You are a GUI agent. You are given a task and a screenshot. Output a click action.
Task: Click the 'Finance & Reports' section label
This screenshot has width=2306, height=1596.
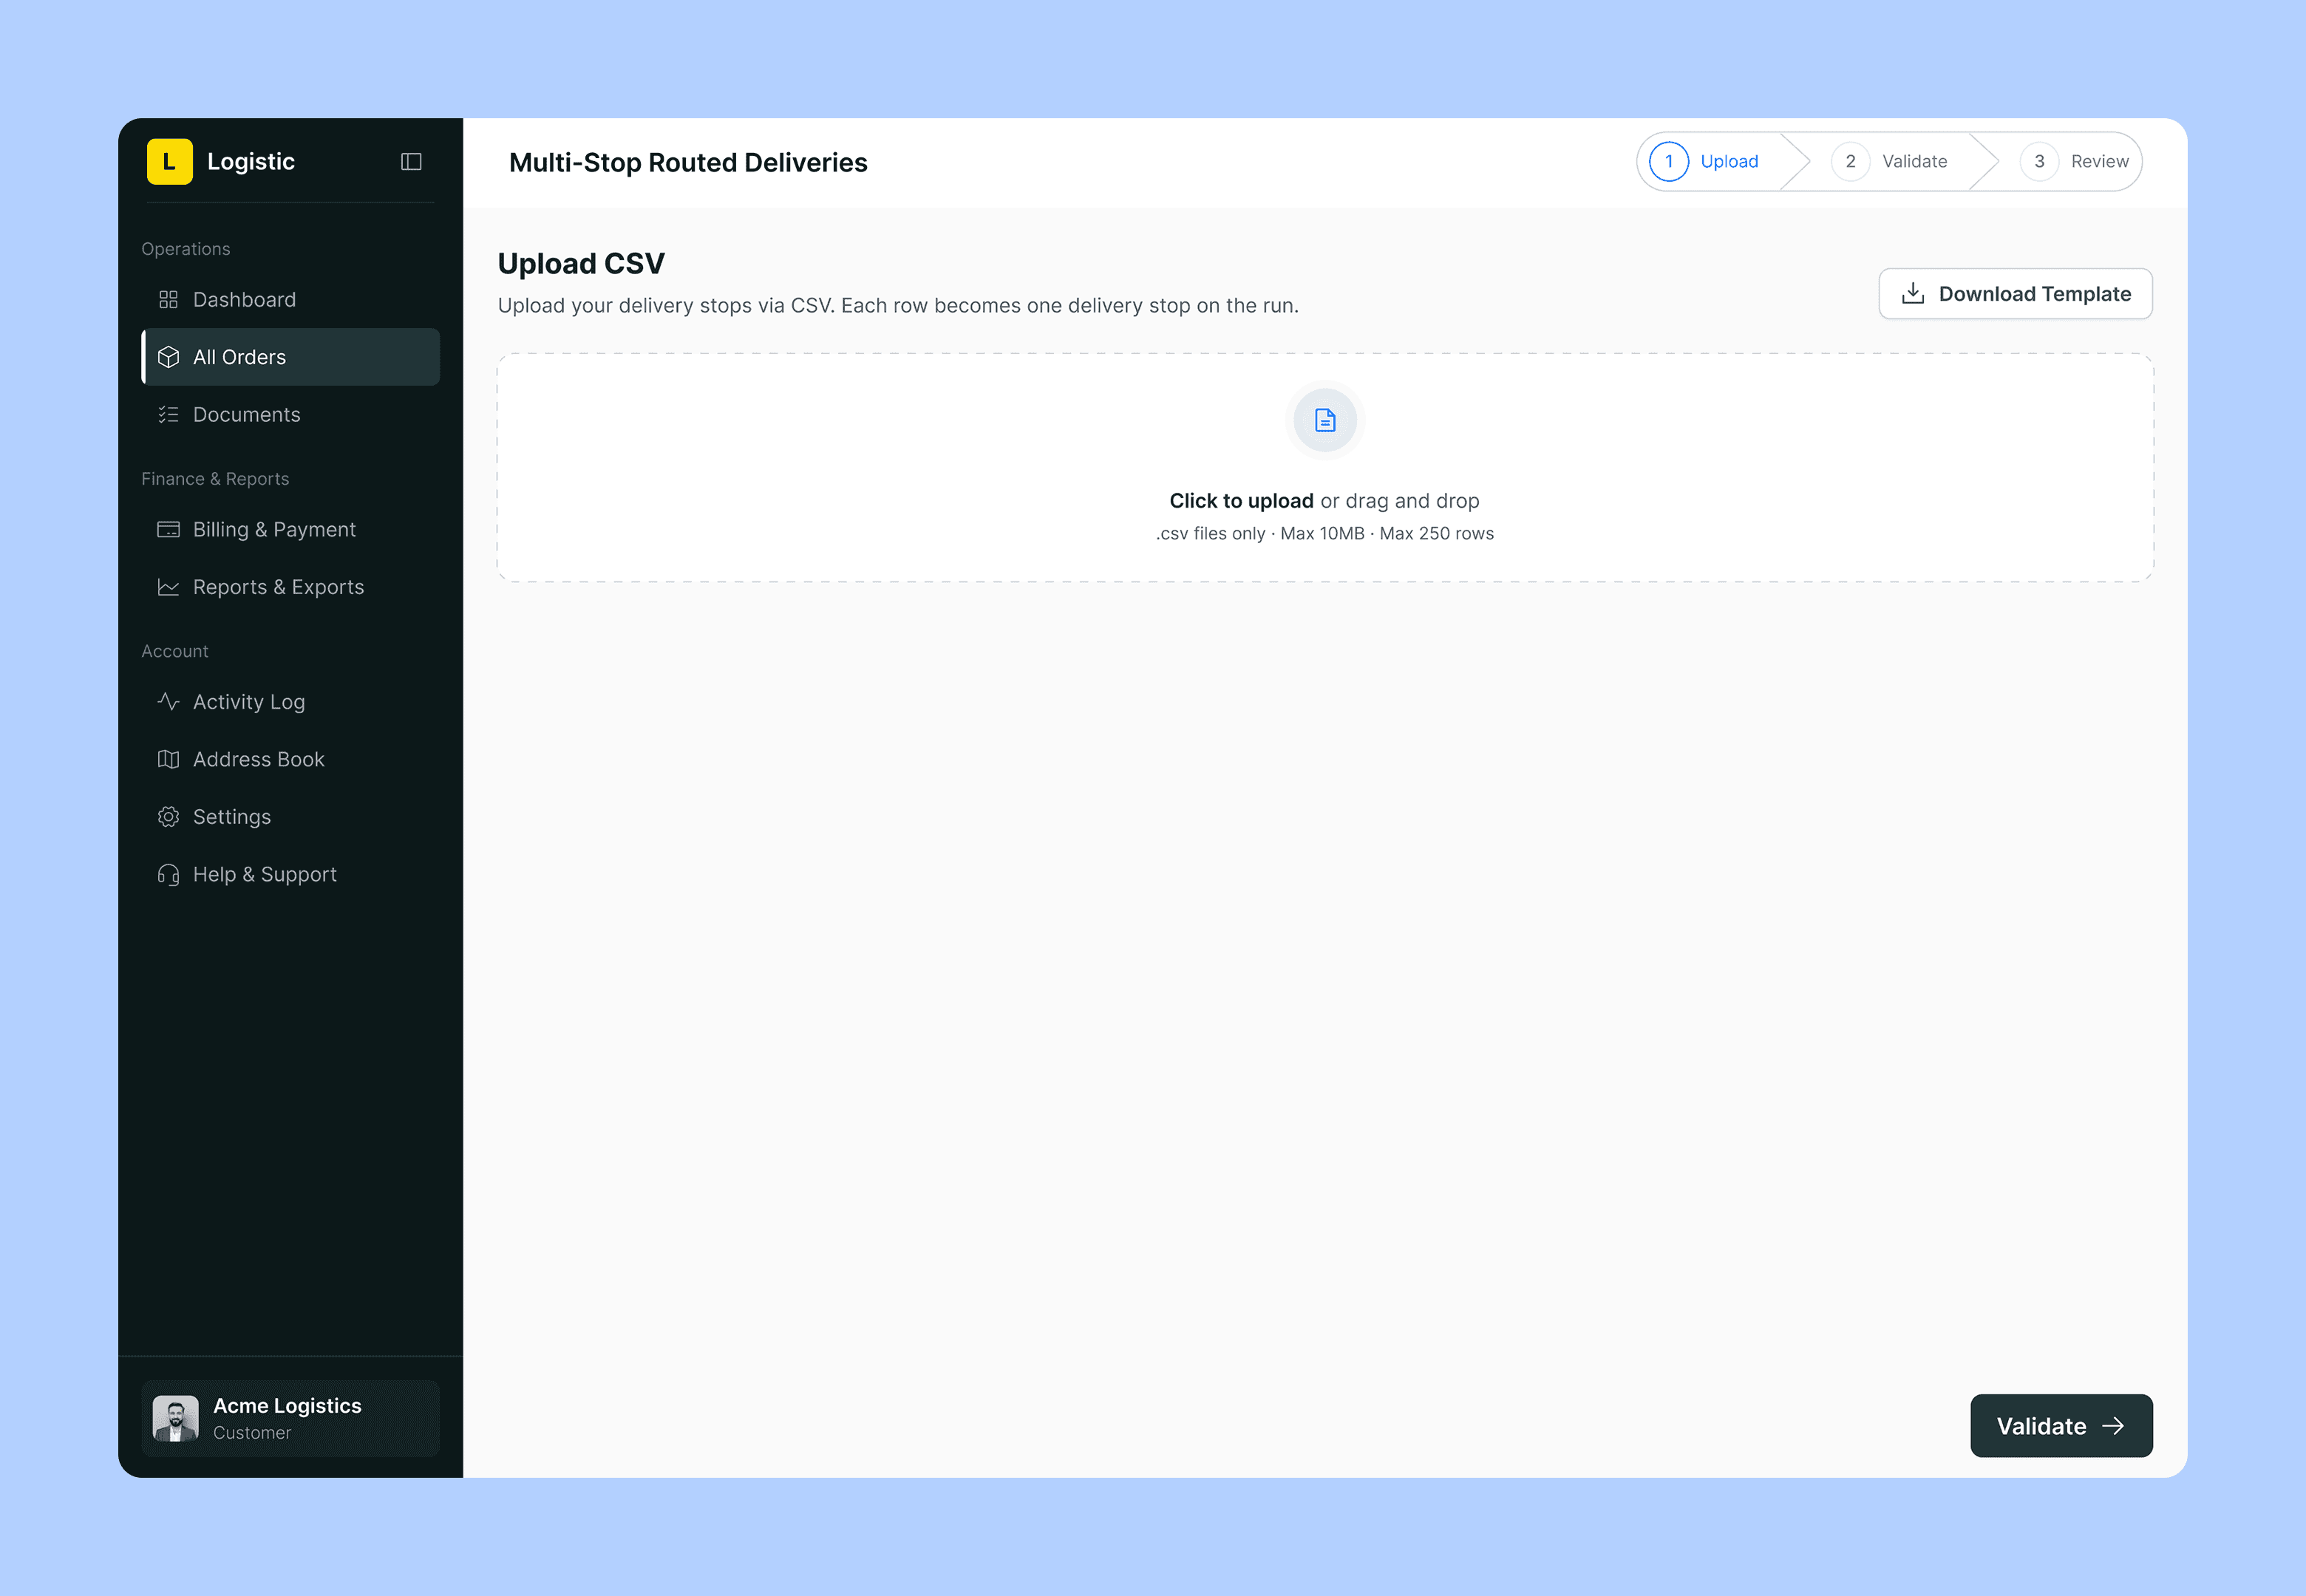tap(215, 479)
